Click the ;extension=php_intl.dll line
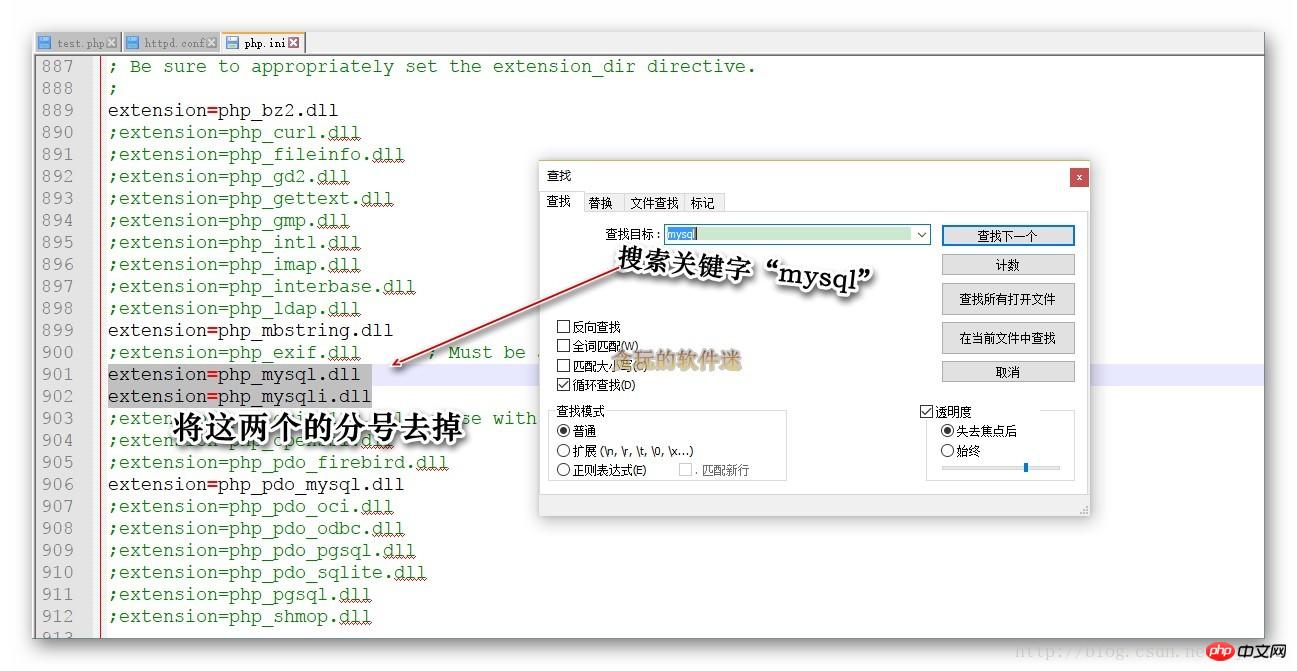This screenshot has height=671, width=1297. (x=234, y=242)
